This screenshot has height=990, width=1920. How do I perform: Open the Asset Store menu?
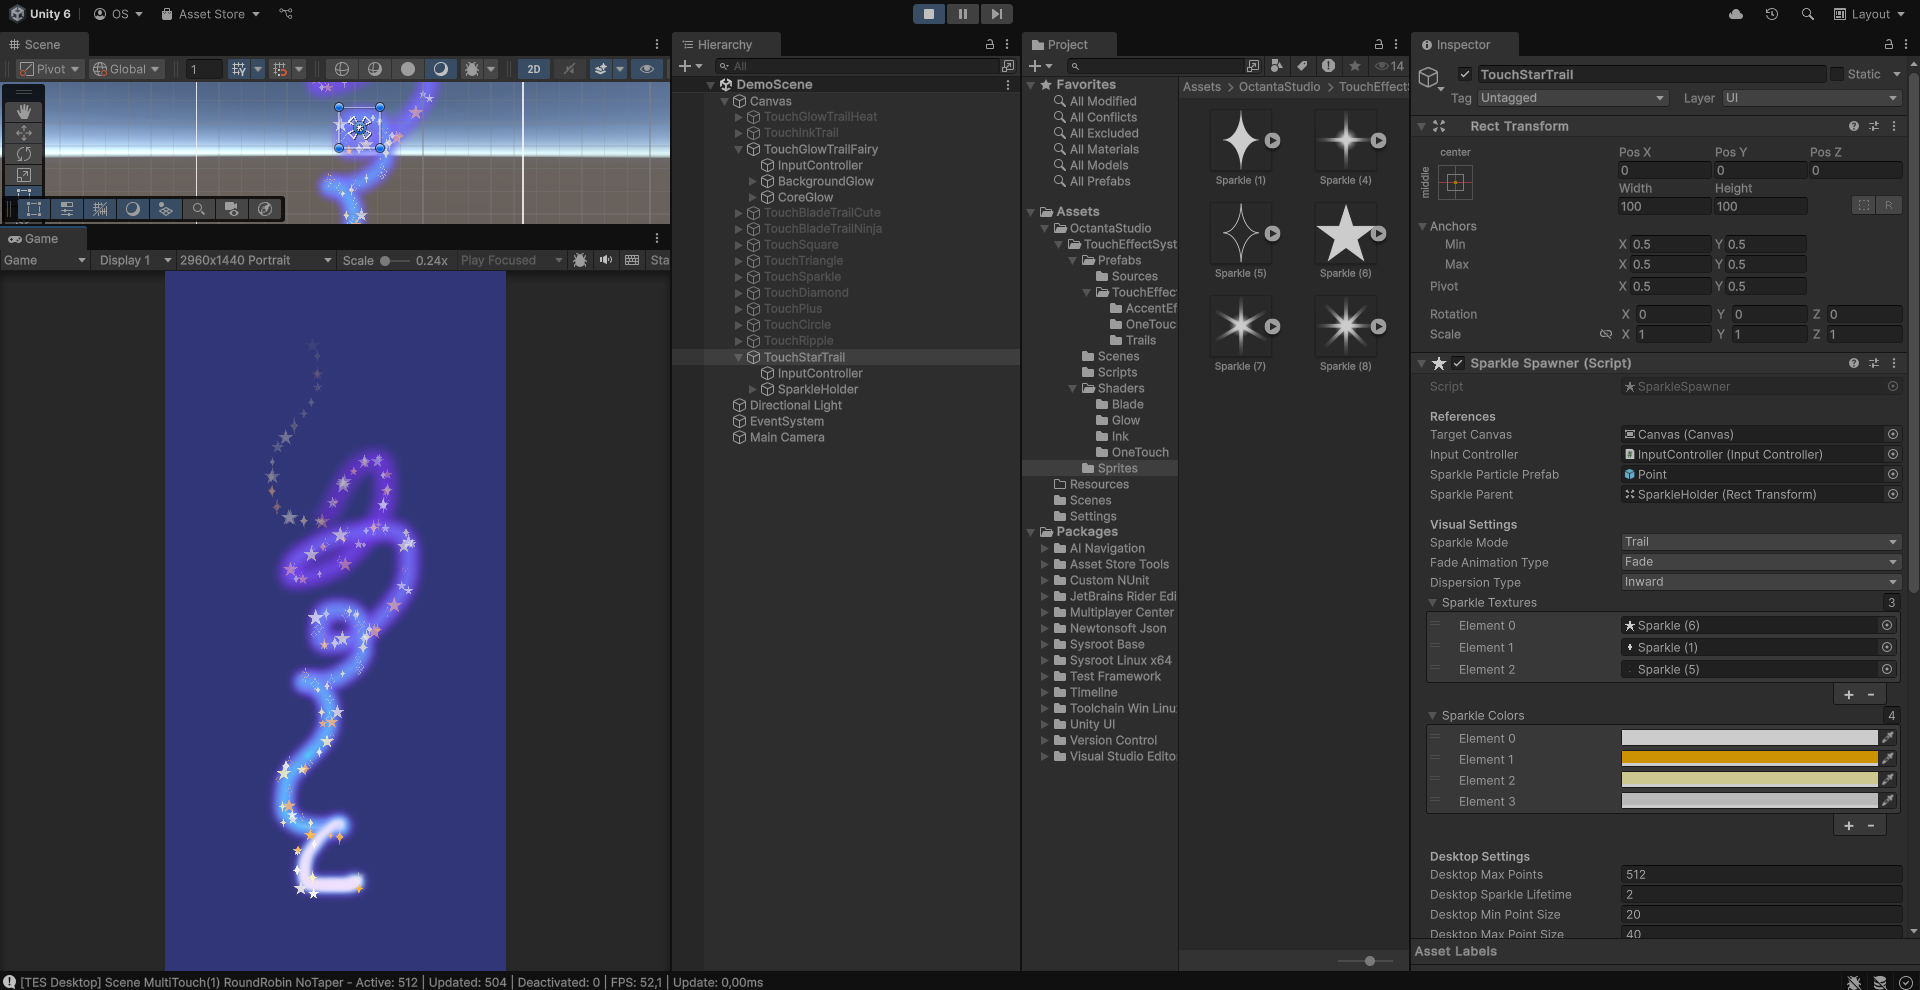click(211, 14)
